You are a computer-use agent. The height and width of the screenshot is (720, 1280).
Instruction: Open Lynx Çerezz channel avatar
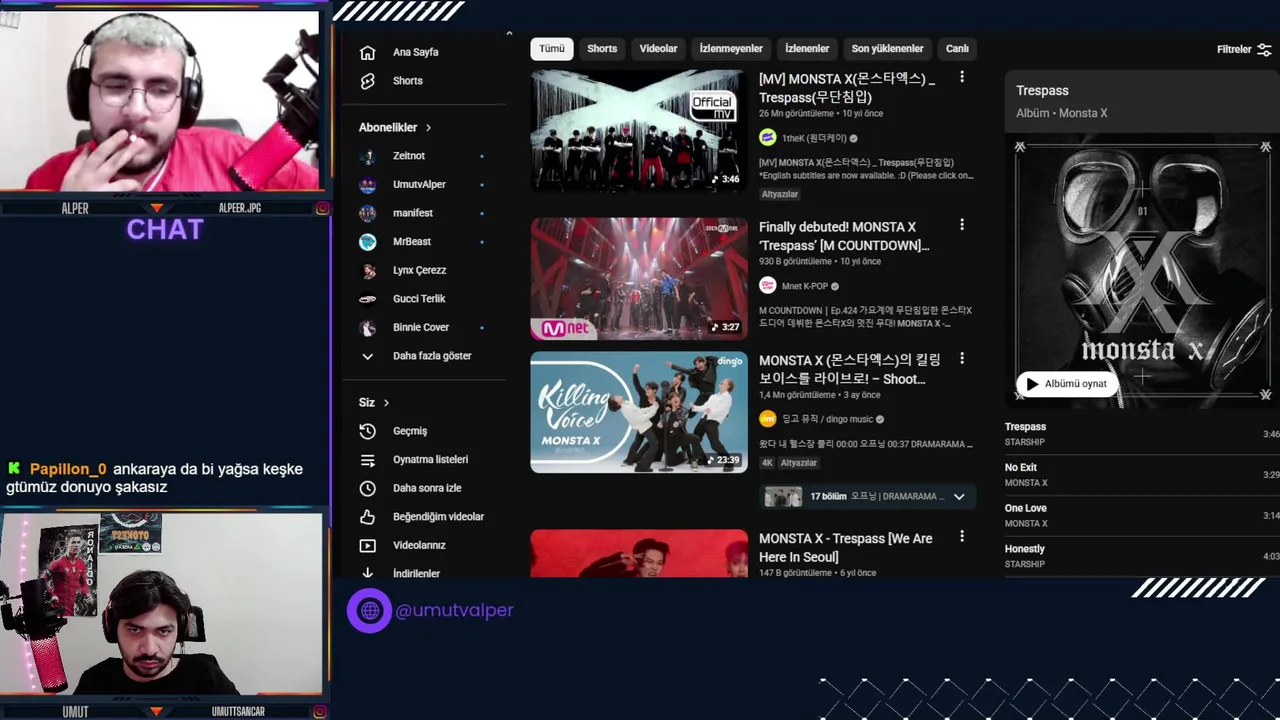368,270
